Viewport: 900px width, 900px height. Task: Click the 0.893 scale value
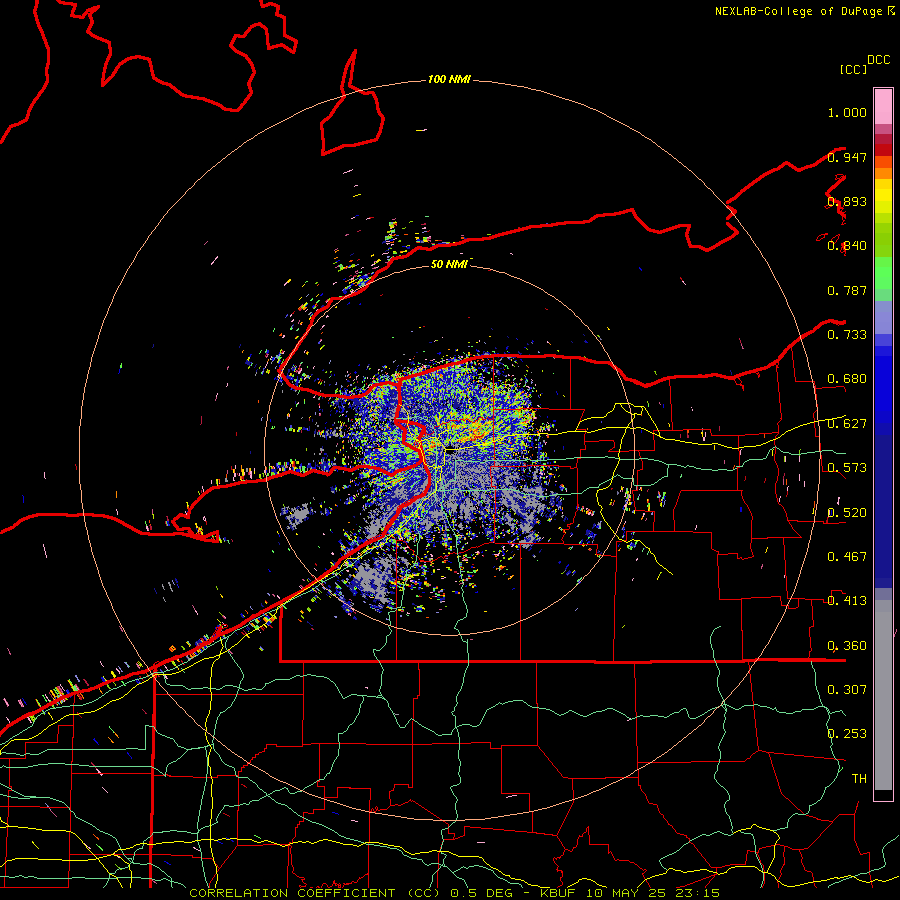847,201
